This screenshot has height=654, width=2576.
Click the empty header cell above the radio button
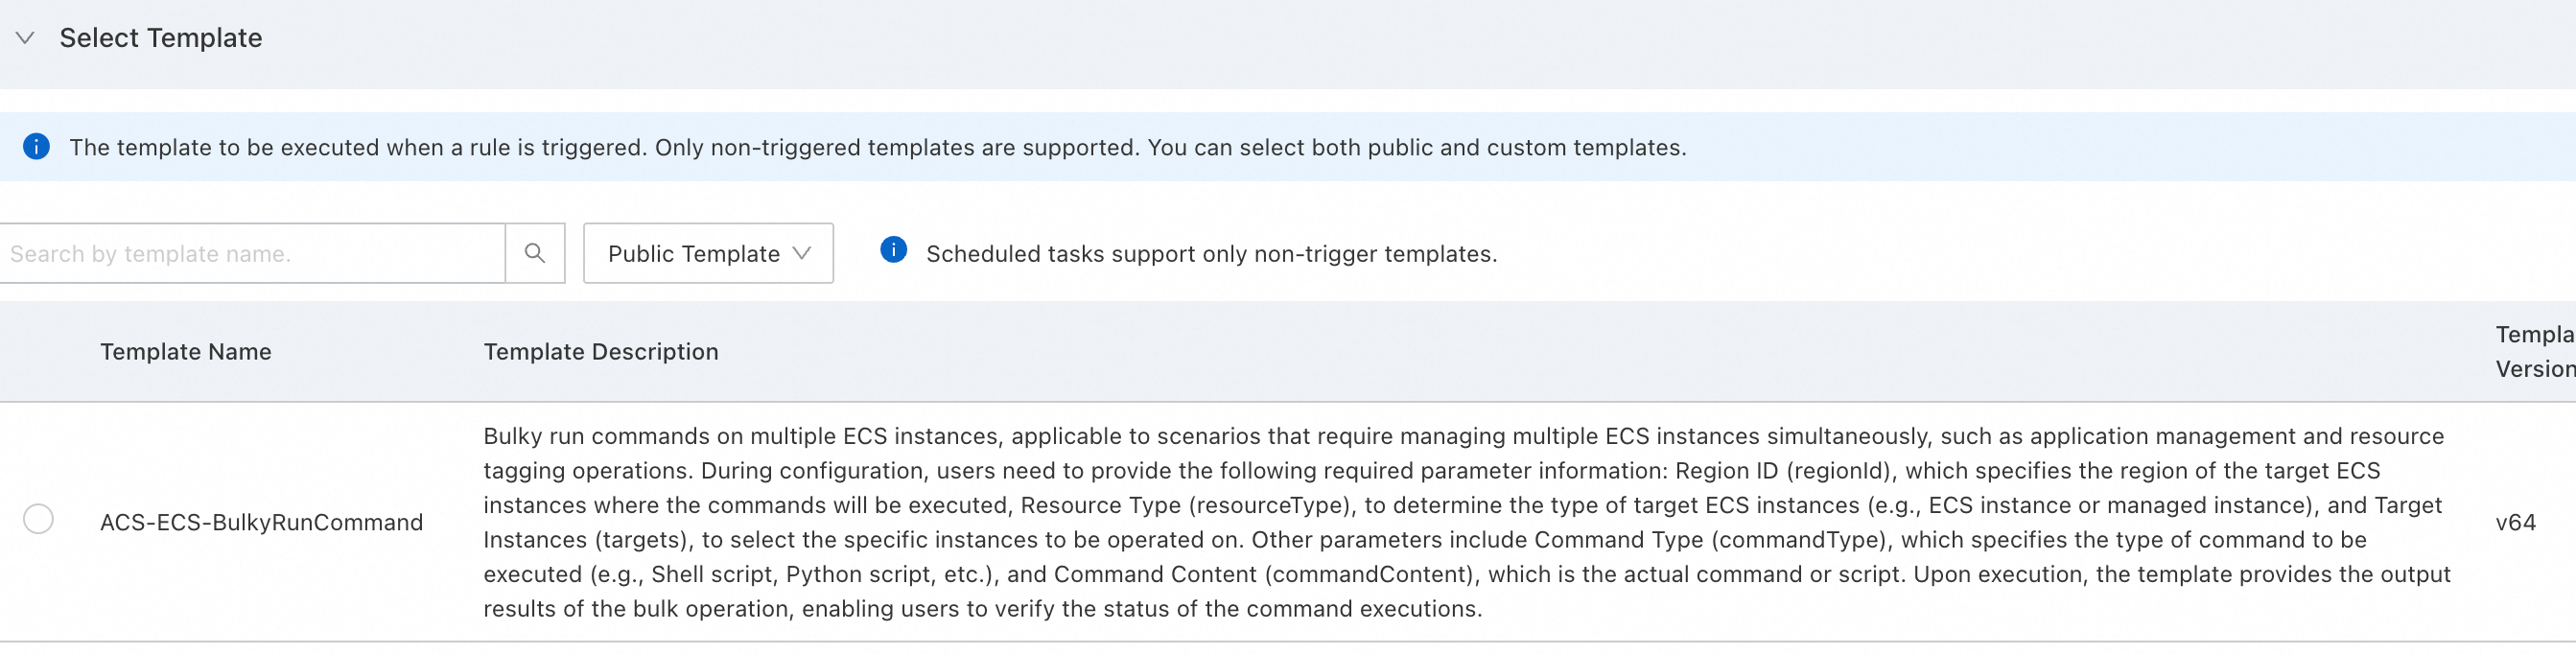coord(38,352)
